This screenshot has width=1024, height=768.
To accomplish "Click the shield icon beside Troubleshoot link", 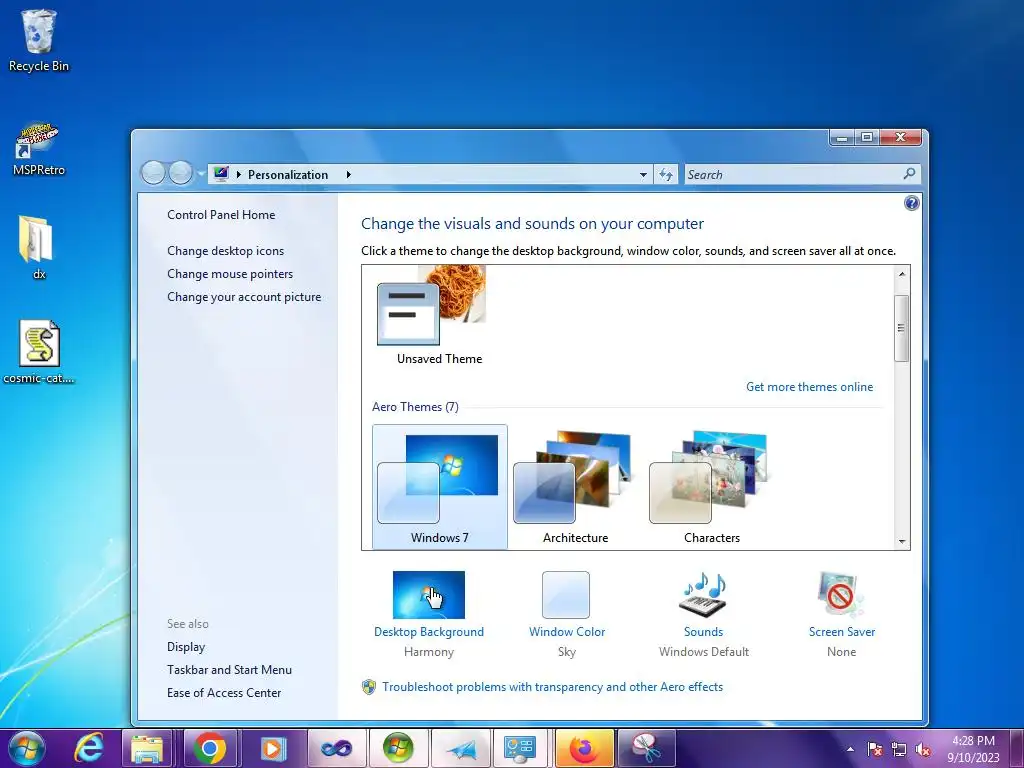I will pos(369,687).
